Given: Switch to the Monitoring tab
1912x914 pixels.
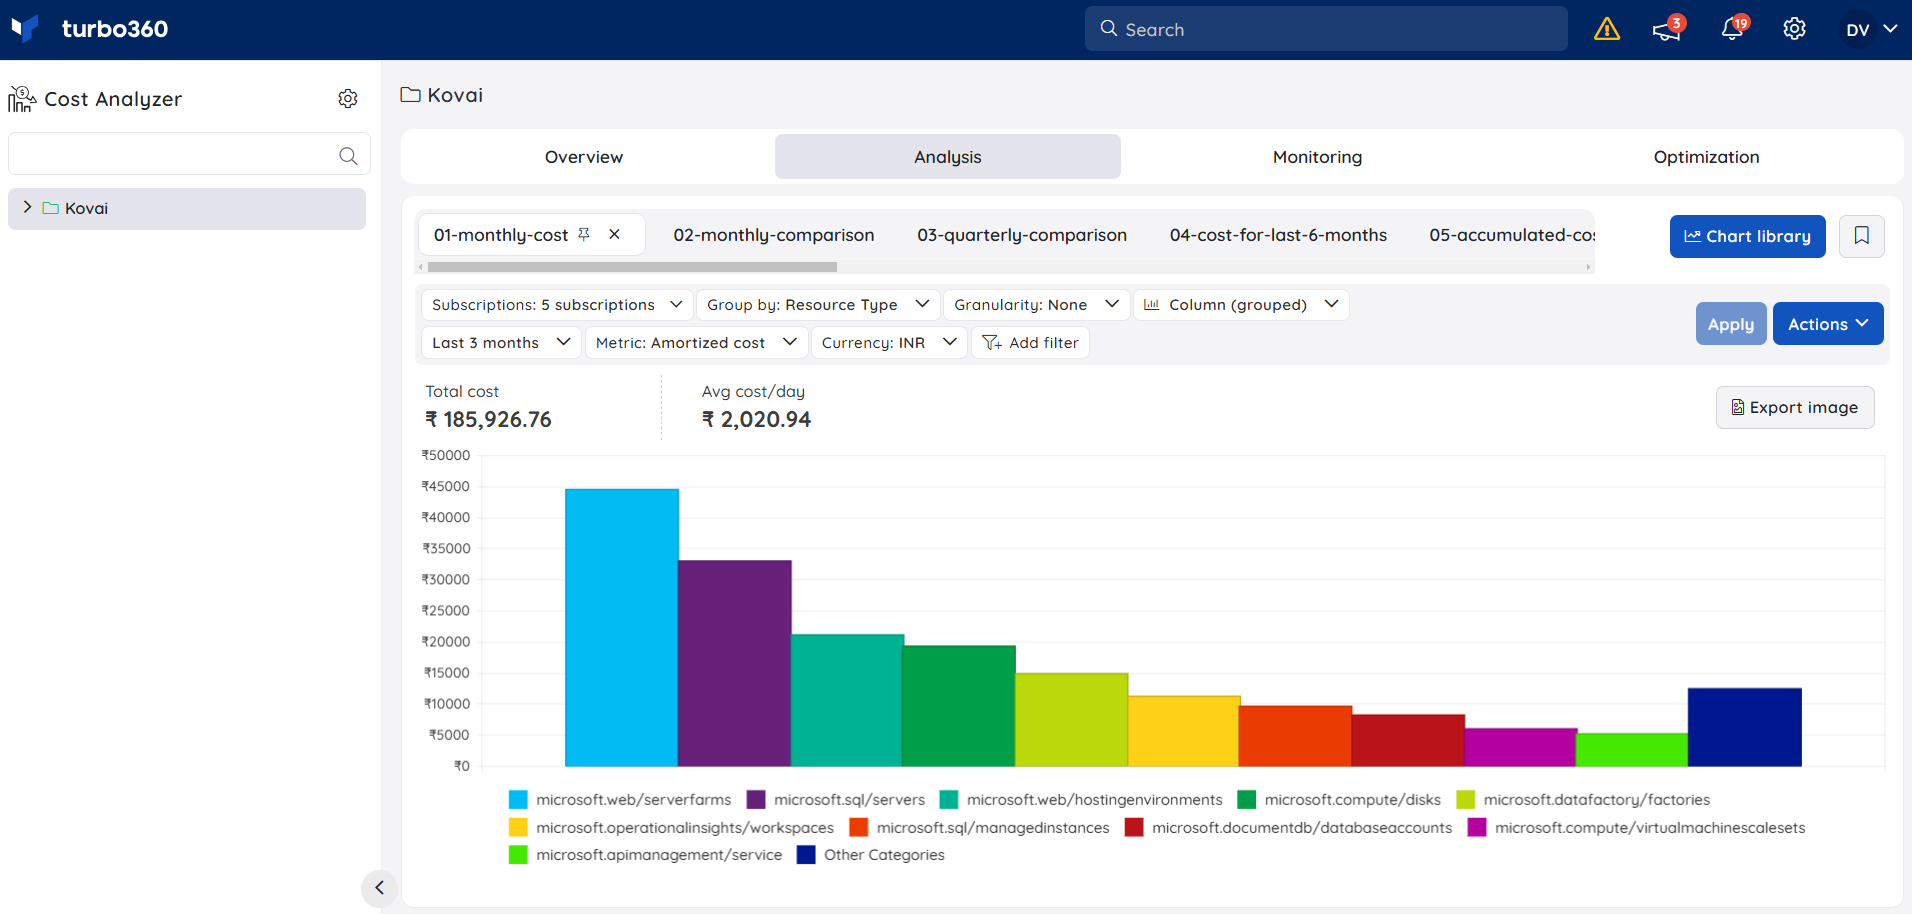Looking at the screenshot, I should point(1317,157).
